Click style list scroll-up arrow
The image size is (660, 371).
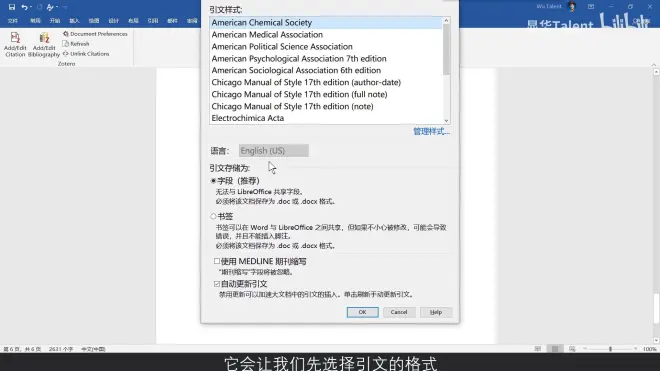(446, 21)
